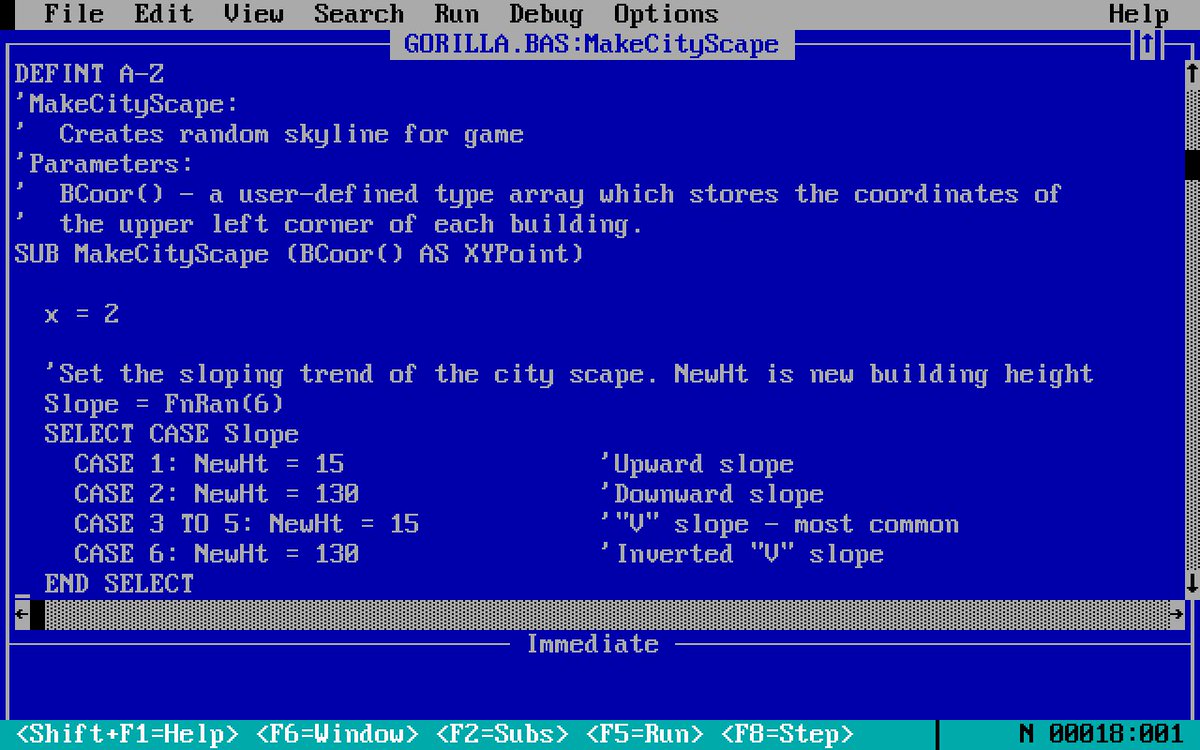The width and height of the screenshot is (1200, 750).
Task: Open the Debug menu
Action: (546, 14)
